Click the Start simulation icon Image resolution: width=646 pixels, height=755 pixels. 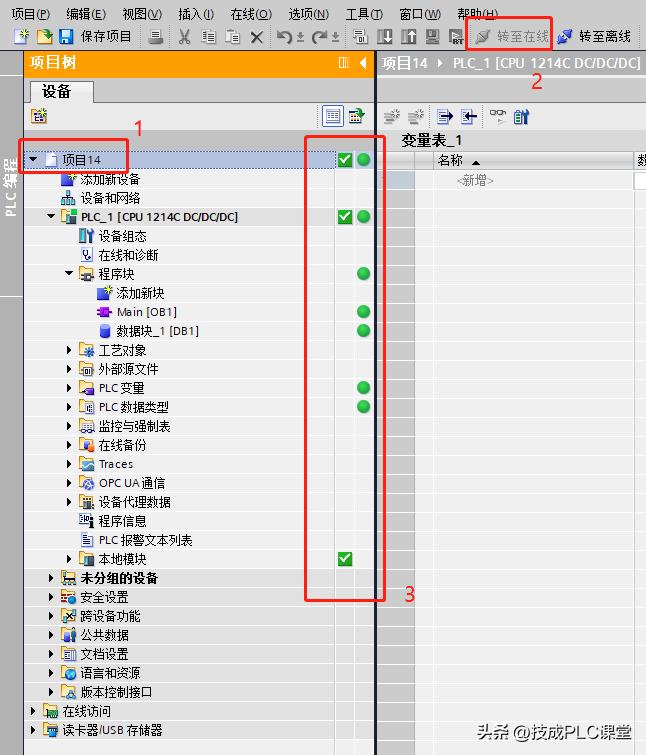pyautogui.click(x=433, y=37)
